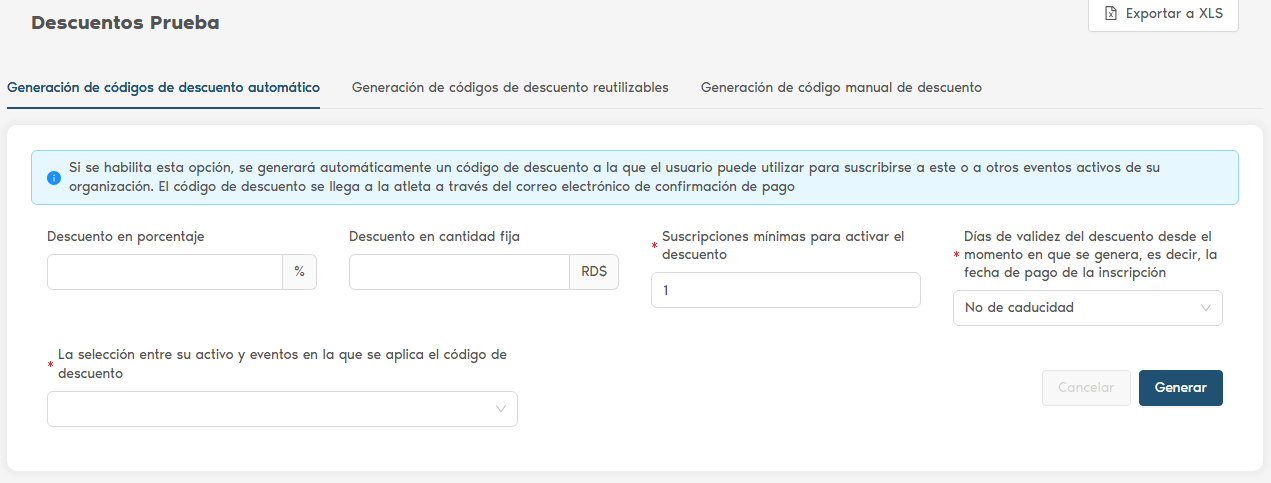
Task: Click the Suscripciones mínimas field showing 1
Action: tap(785, 290)
